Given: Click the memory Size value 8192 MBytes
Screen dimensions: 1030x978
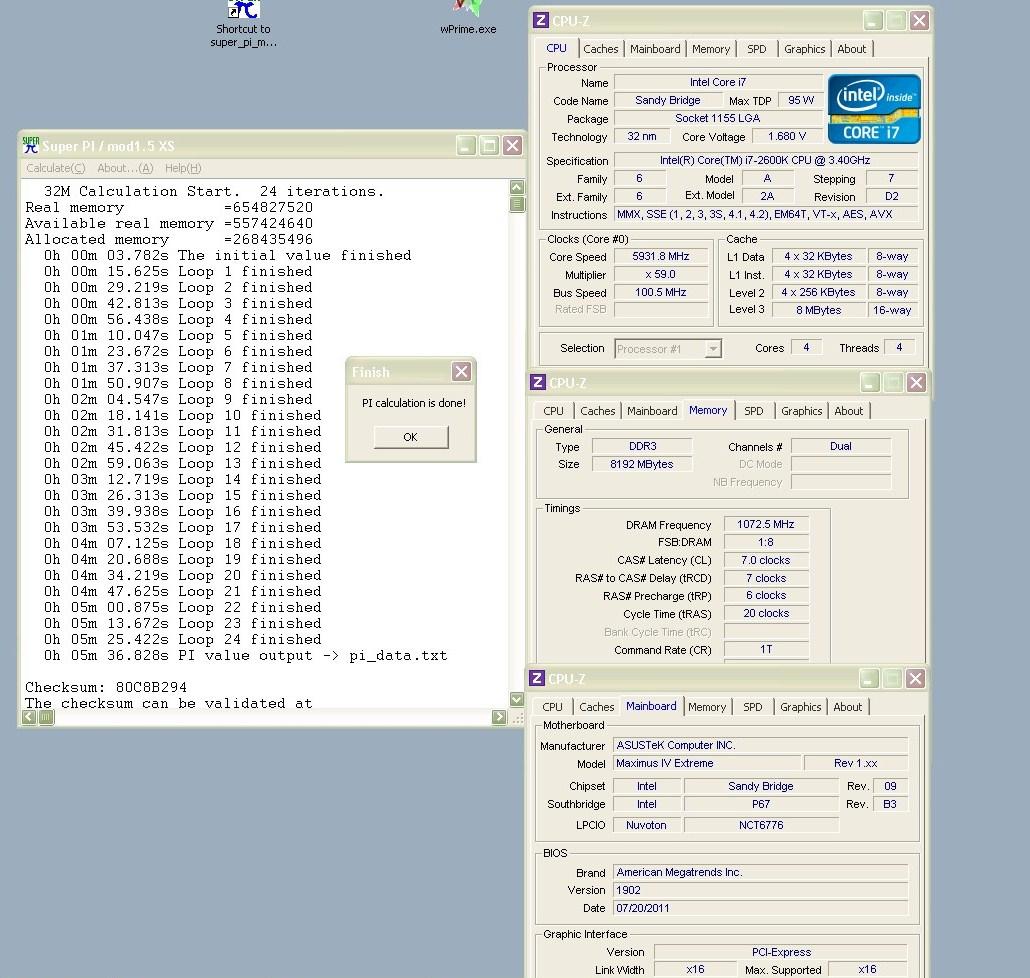Looking at the screenshot, I should 642,464.
